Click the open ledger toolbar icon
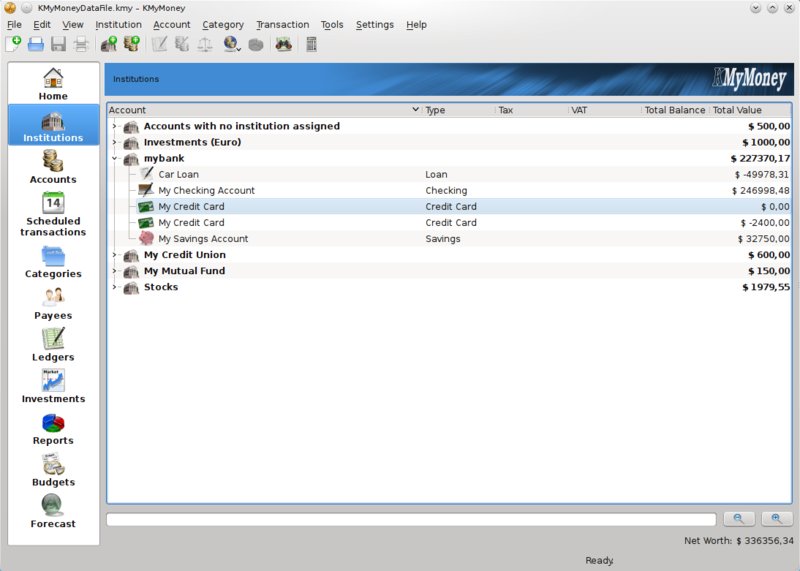 click(x=160, y=44)
